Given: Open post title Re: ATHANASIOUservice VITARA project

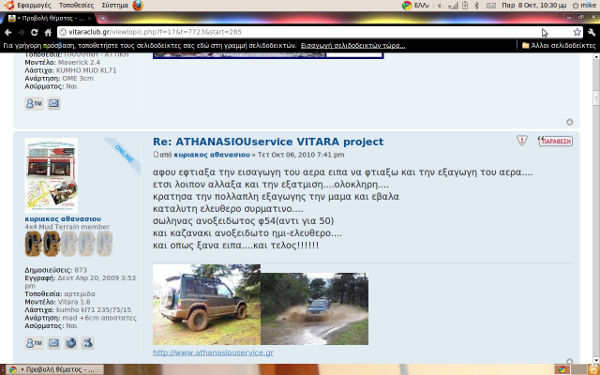Looking at the screenshot, I should tap(268, 142).
